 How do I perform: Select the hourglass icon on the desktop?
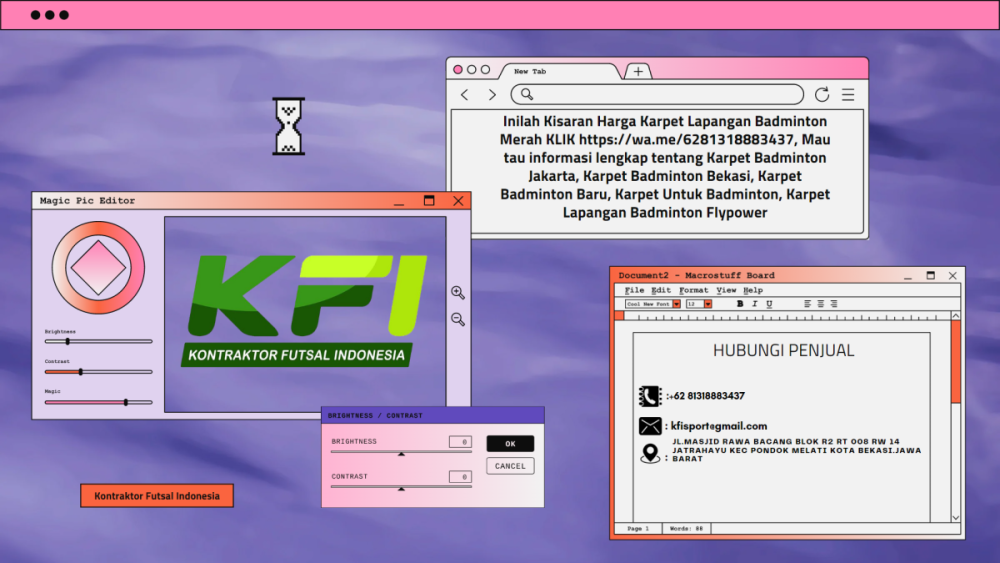[x=289, y=126]
